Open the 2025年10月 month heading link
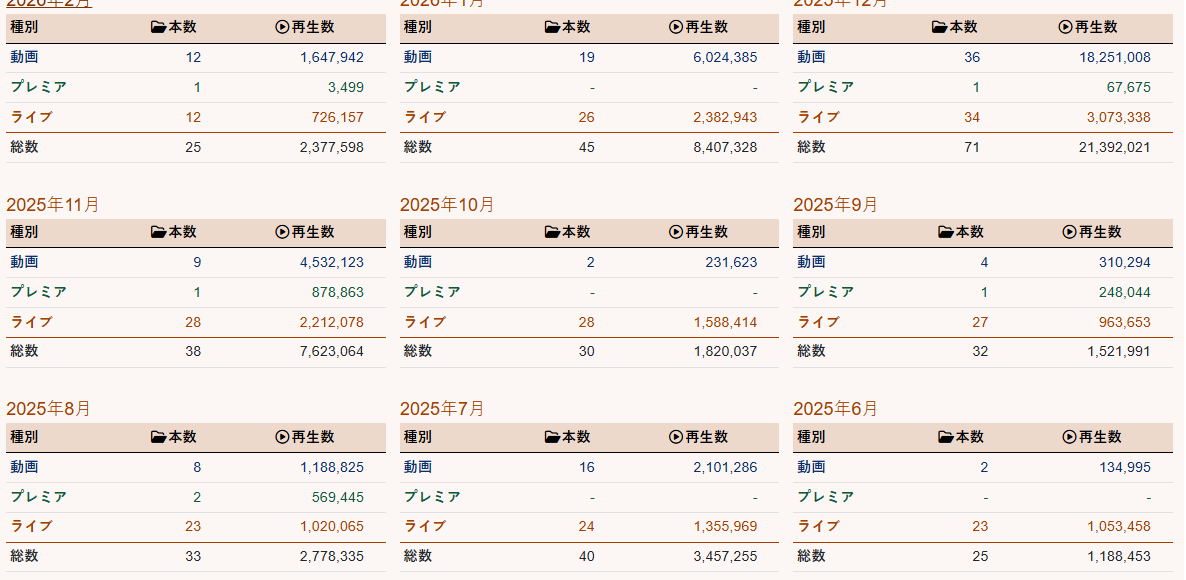The image size is (1186, 580). (447, 205)
